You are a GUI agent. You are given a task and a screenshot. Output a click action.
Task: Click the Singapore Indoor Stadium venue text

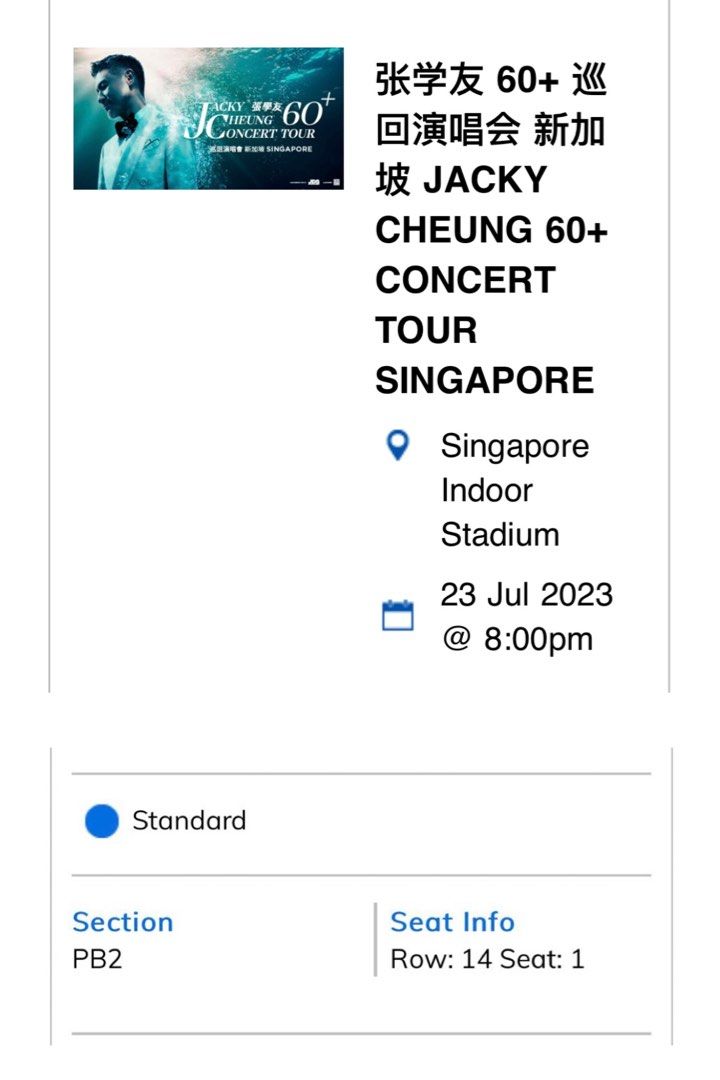(x=512, y=489)
